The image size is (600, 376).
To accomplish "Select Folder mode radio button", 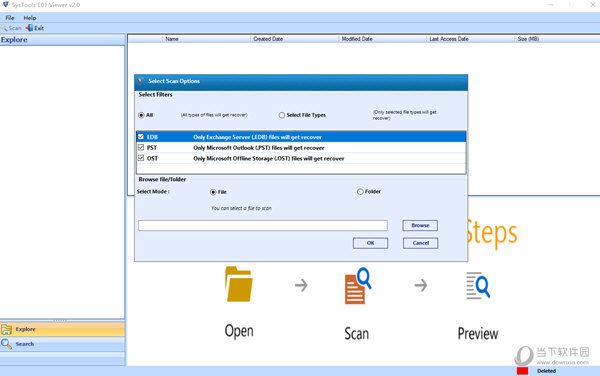I will 360,192.
